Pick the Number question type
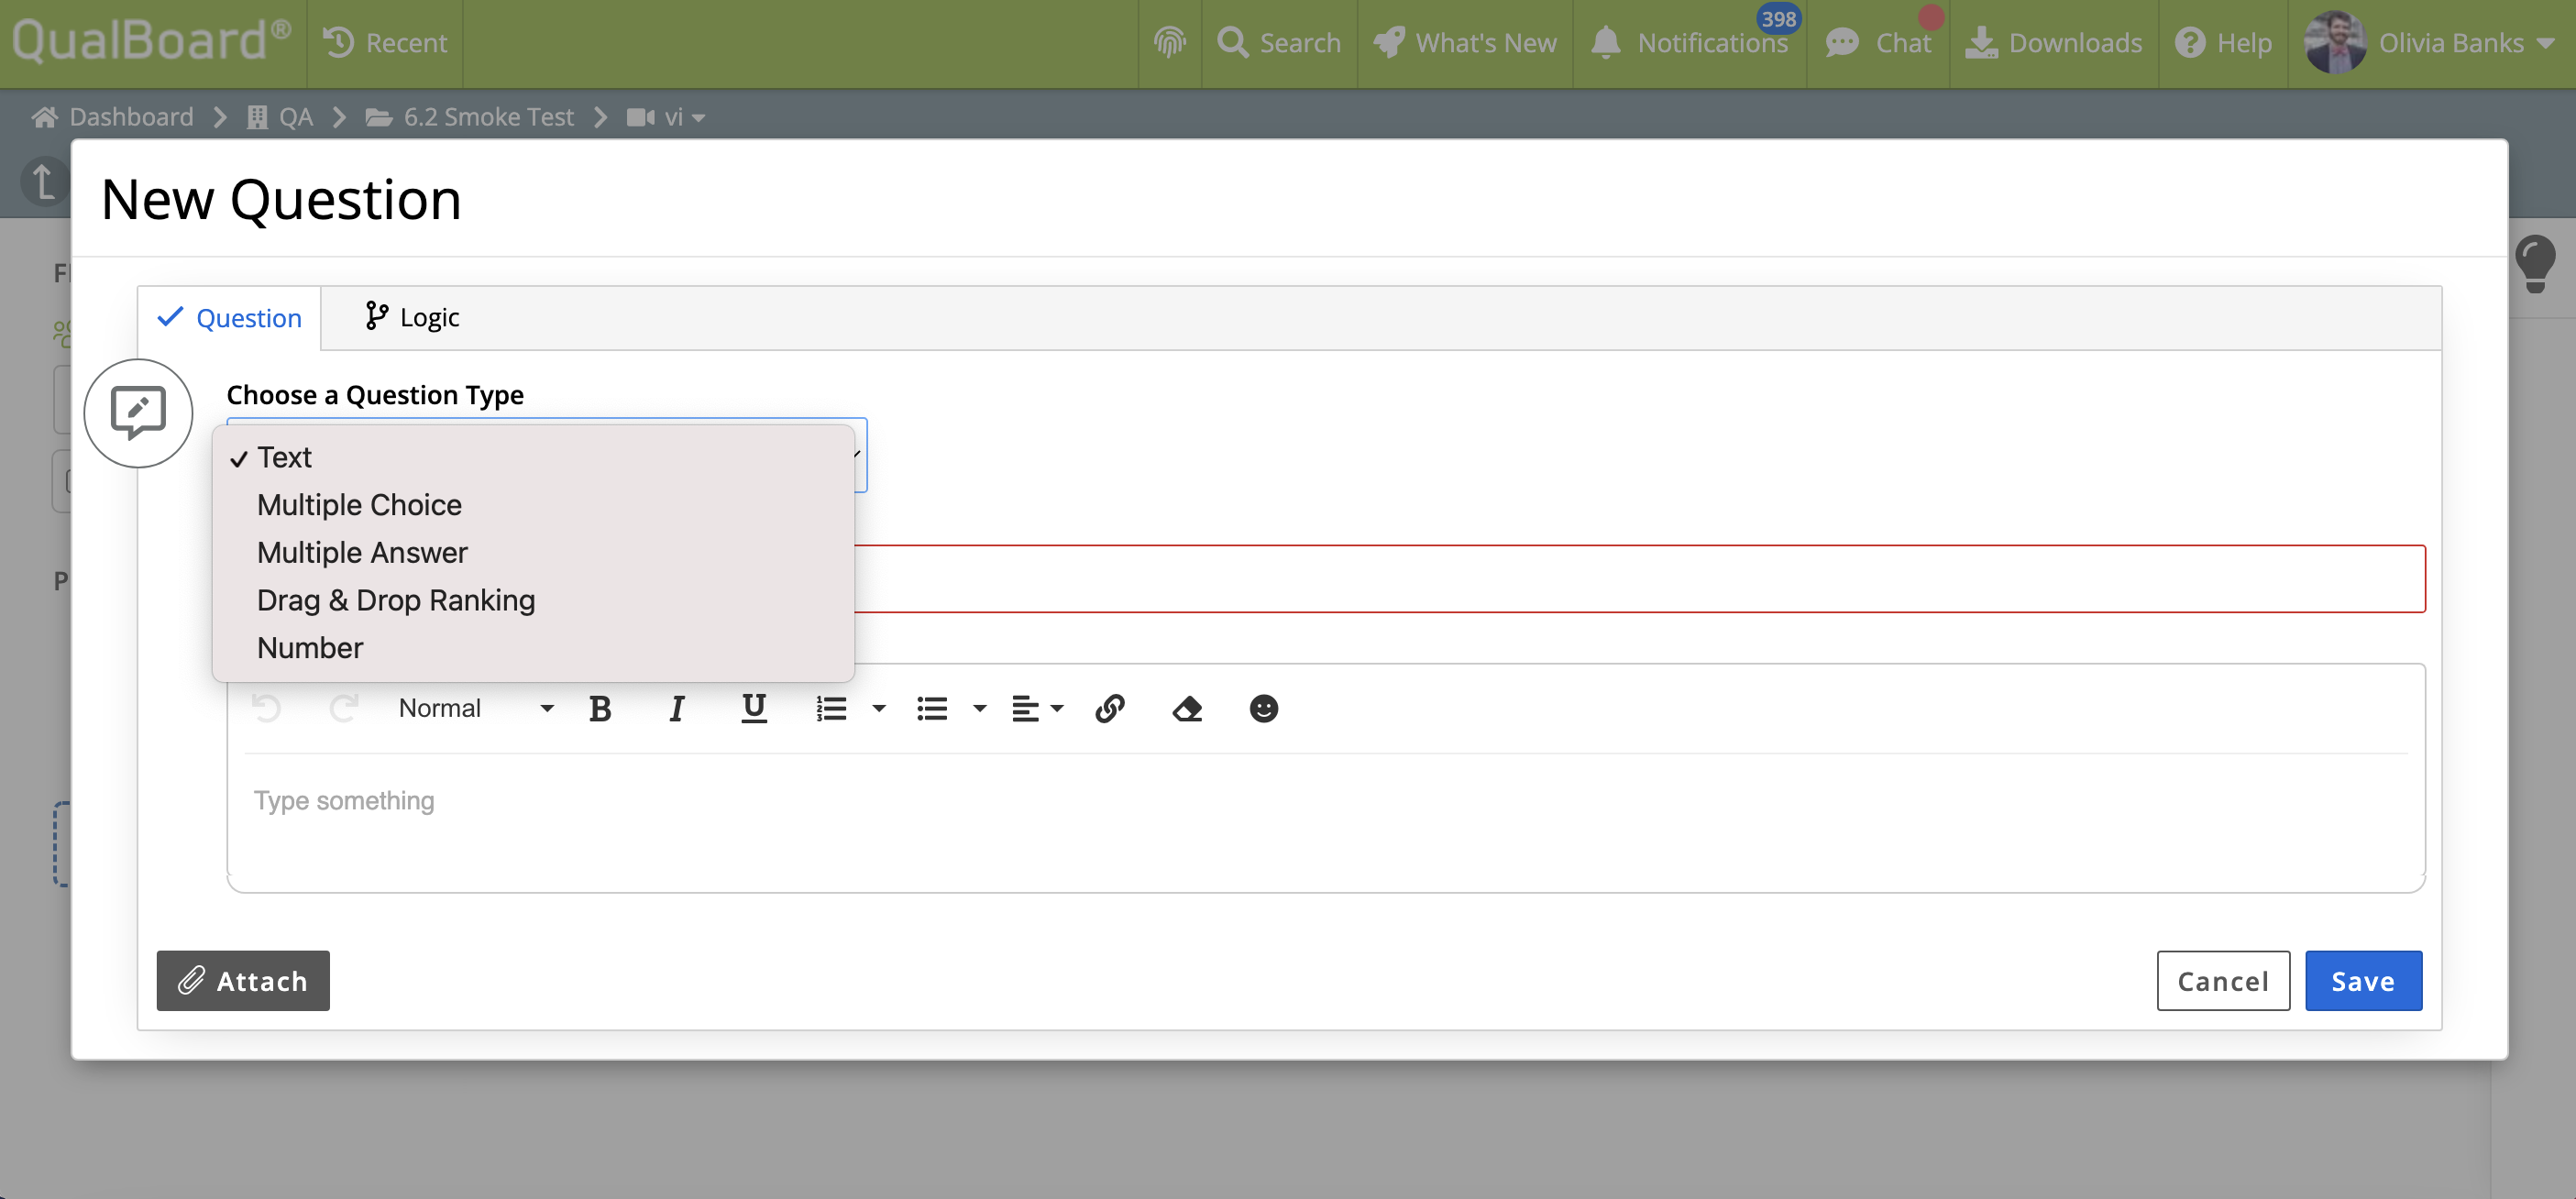This screenshot has height=1199, width=2576. pyautogui.click(x=310, y=648)
